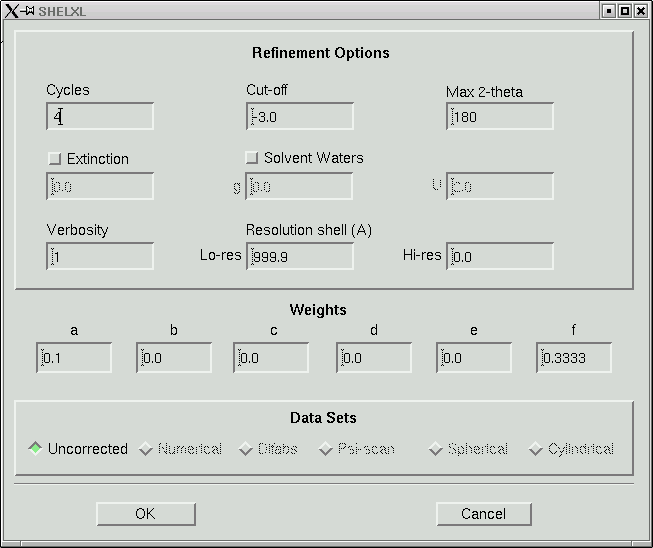Click the Hi-res resolution field

[500, 256]
